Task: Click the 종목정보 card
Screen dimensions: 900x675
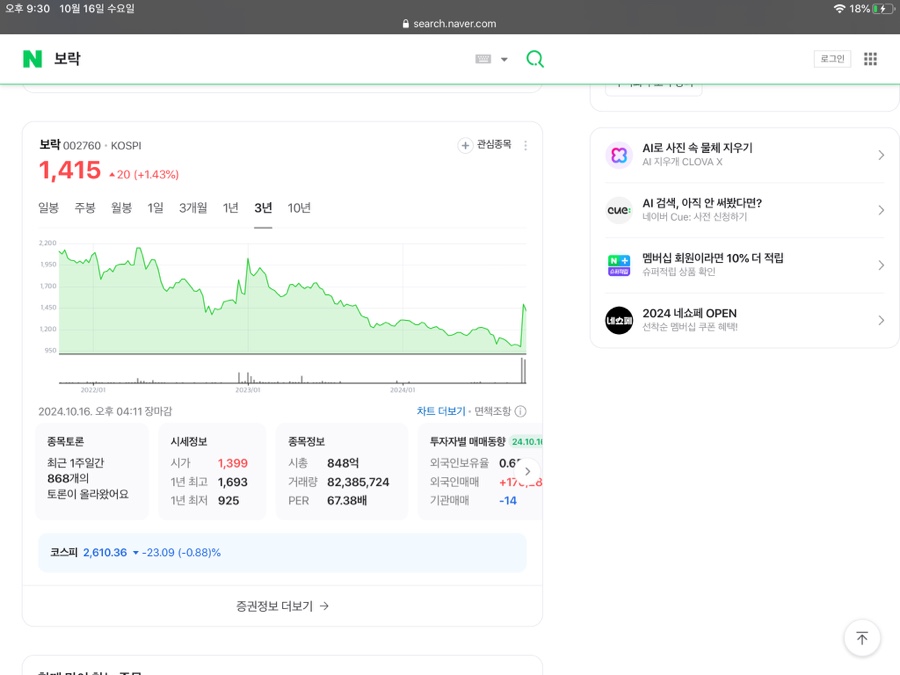Action: [x=342, y=471]
